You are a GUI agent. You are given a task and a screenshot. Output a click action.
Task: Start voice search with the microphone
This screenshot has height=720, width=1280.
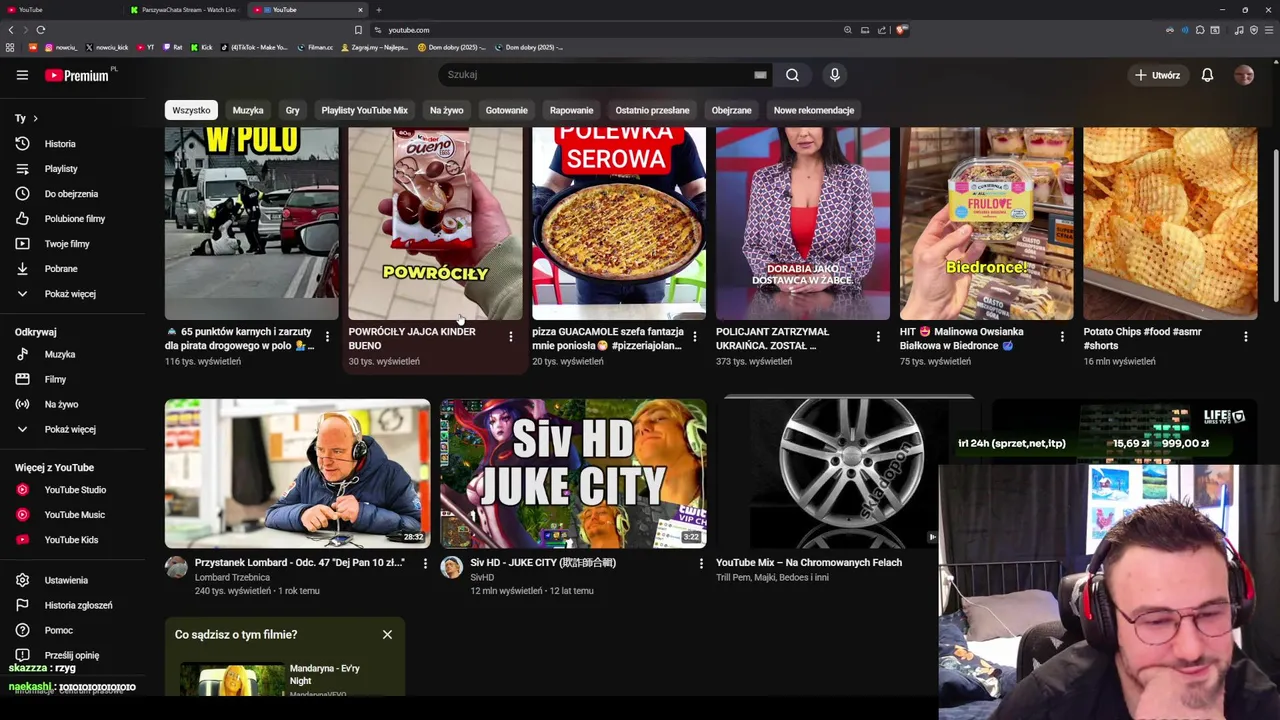[835, 75]
